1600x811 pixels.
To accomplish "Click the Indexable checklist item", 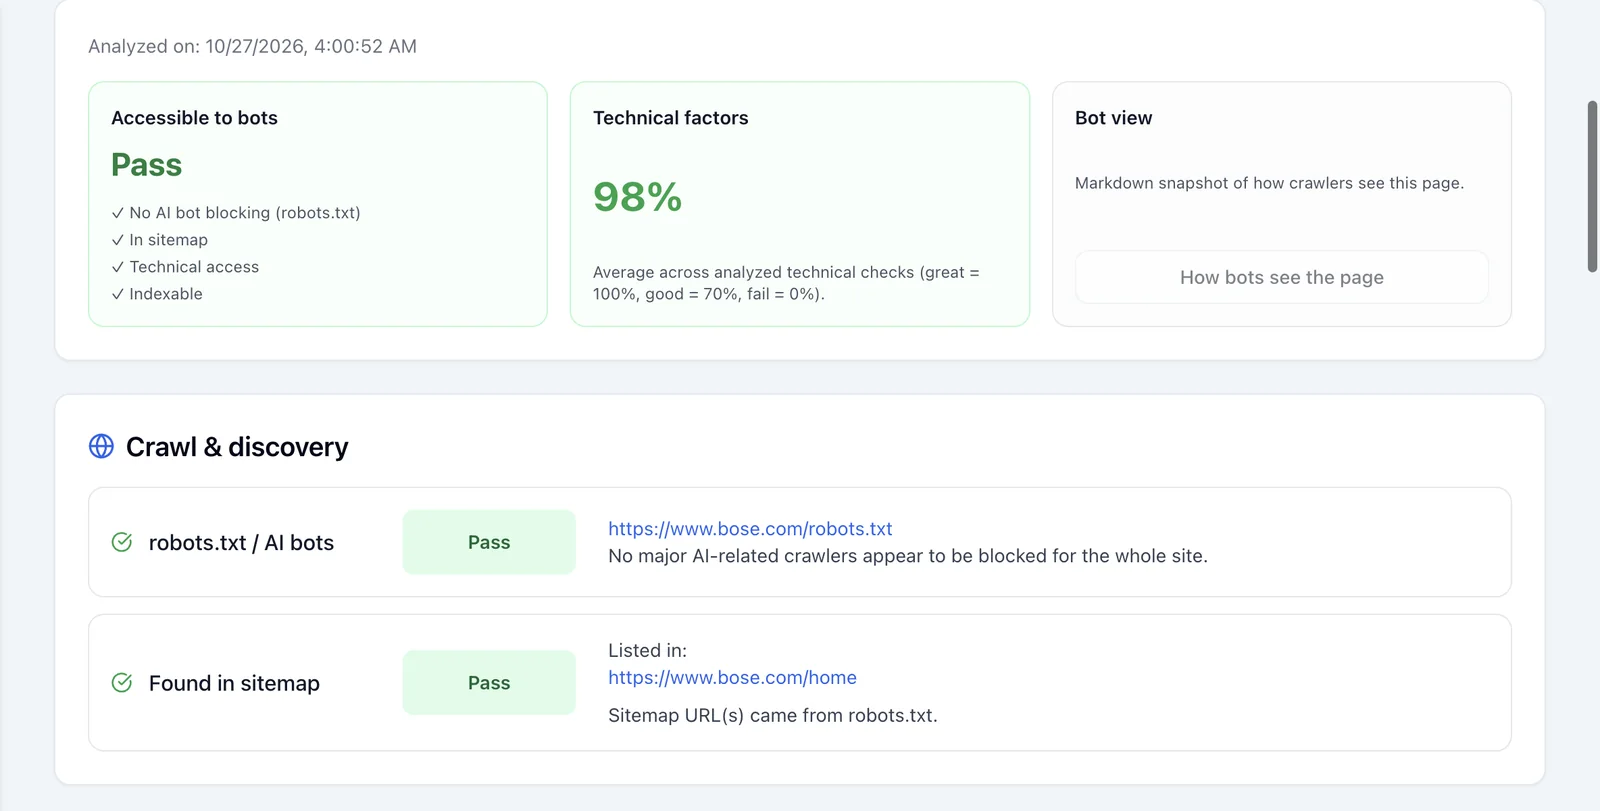I will pos(157,294).
